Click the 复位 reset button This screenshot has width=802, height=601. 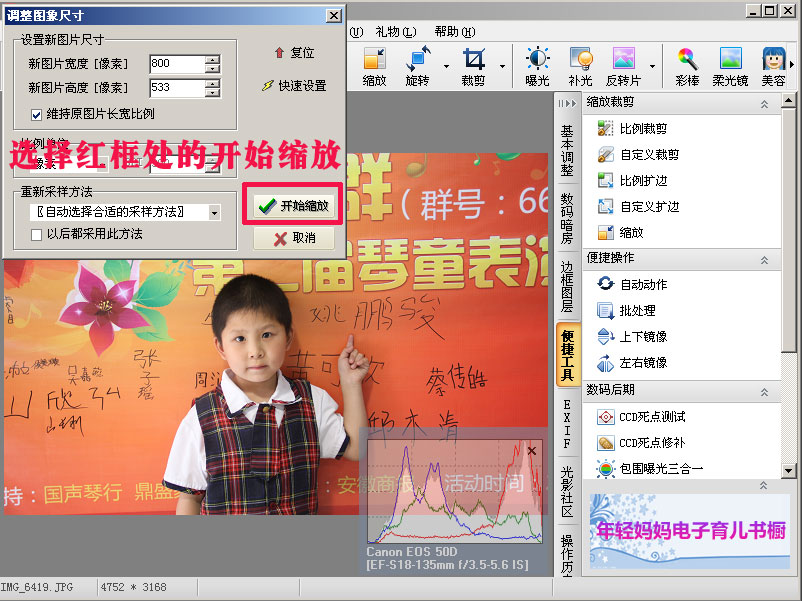(294, 53)
